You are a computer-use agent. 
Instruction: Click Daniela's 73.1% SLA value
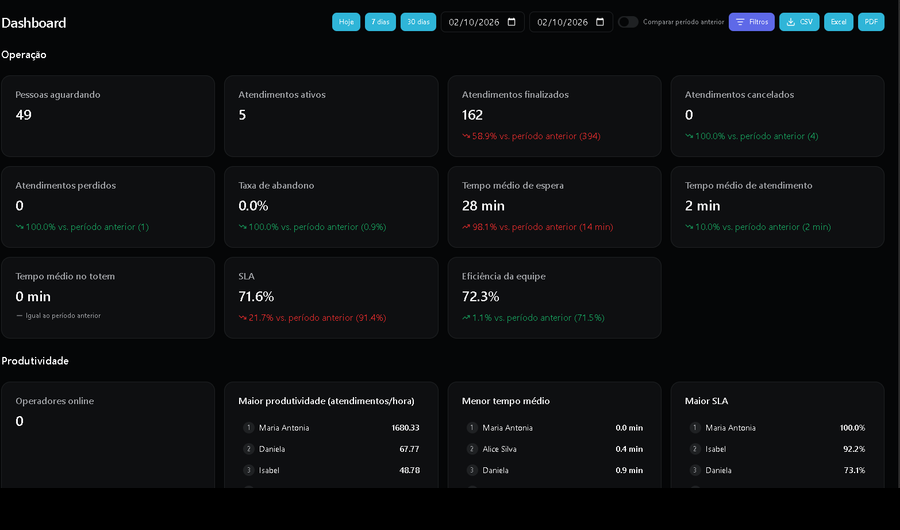pos(854,470)
